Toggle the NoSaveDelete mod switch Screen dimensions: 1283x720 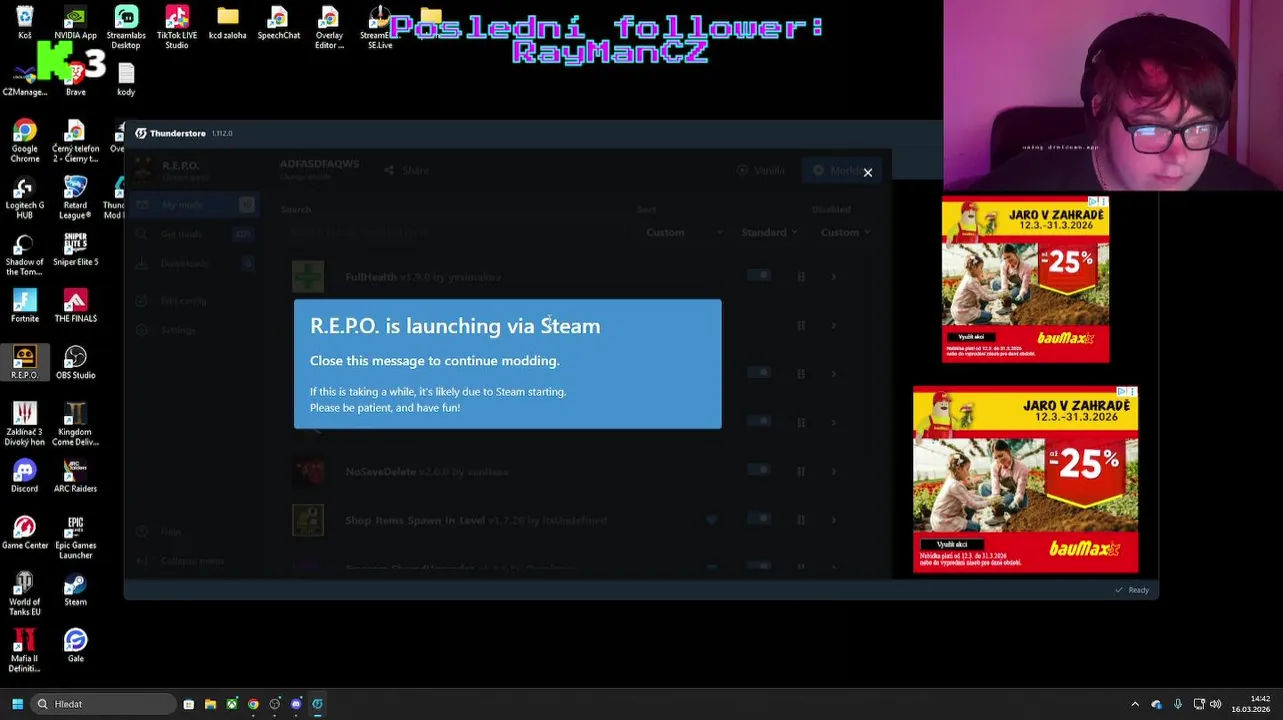[759, 470]
